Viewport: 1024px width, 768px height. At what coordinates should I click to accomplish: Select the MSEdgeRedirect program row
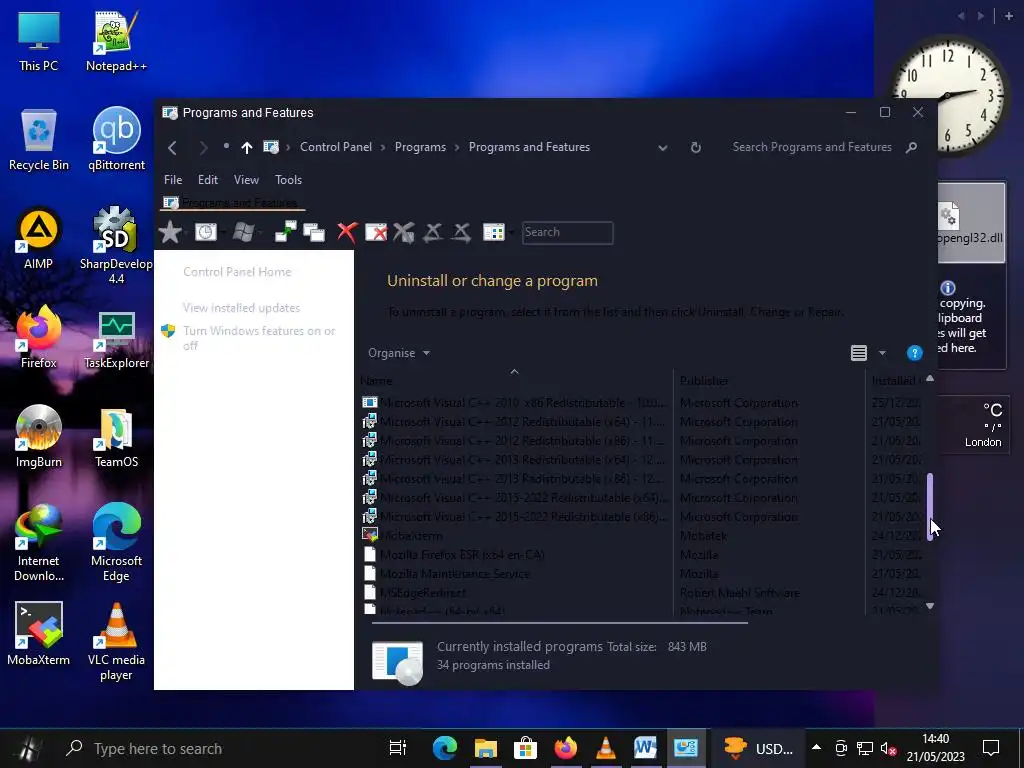(x=642, y=592)
